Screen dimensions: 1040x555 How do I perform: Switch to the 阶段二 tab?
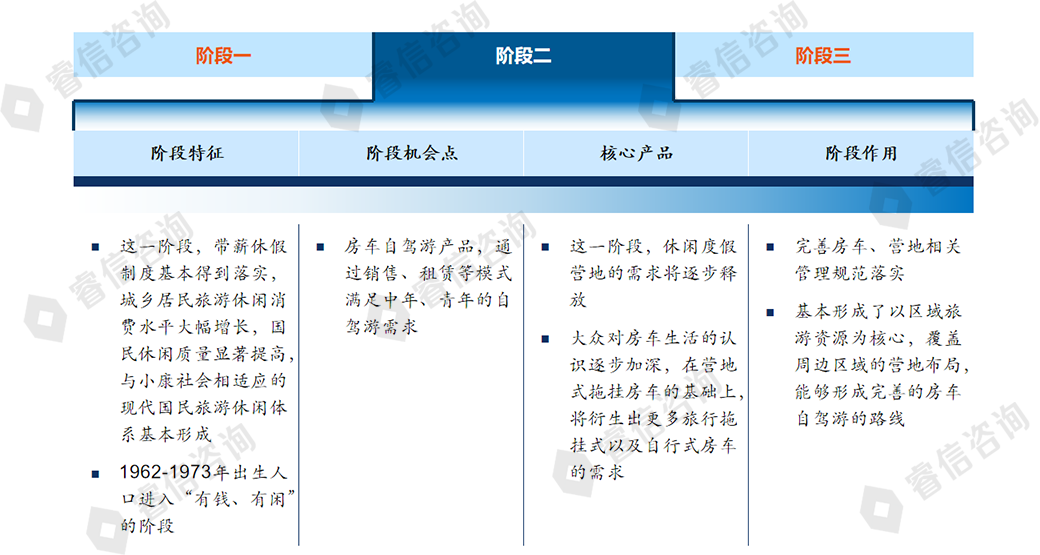tap(523, 56)
